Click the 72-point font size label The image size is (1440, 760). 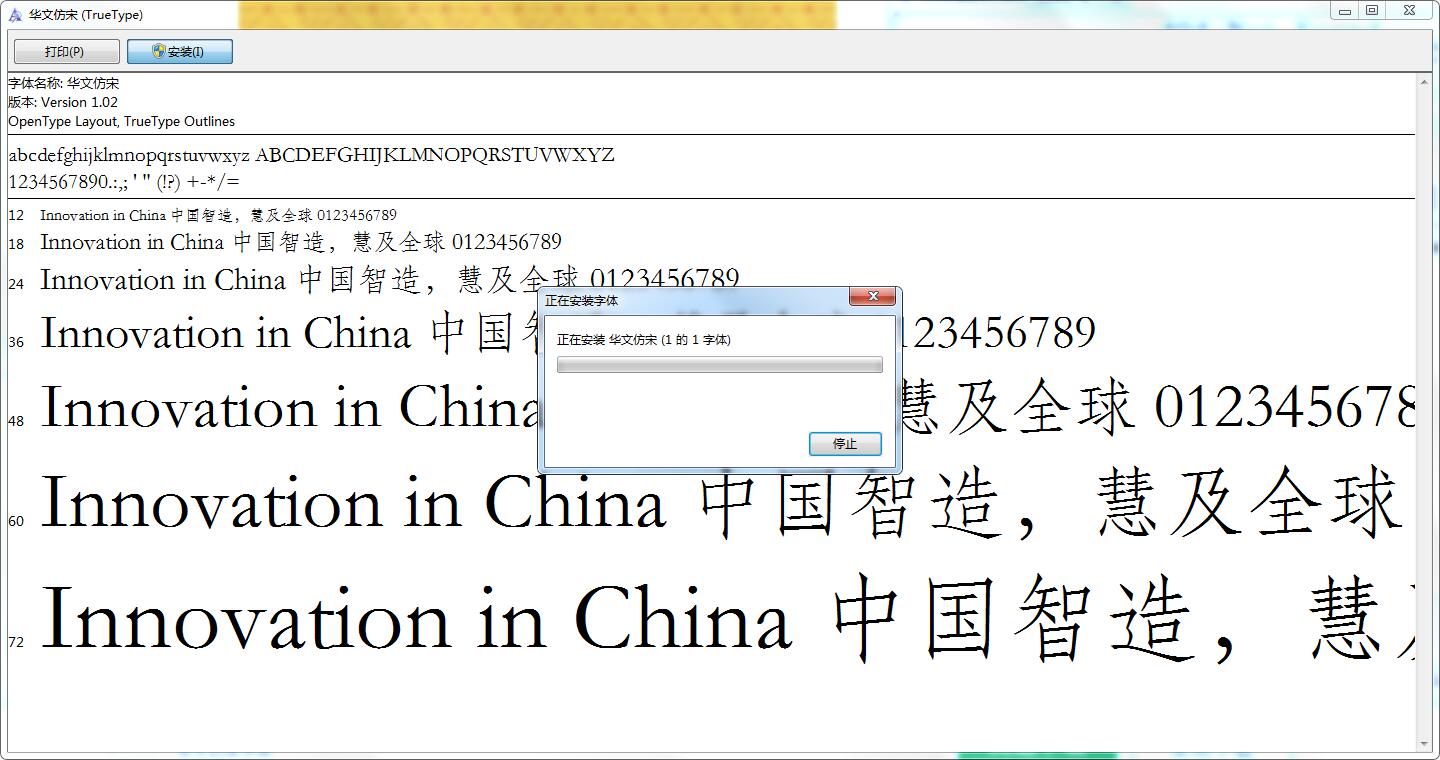15,642
